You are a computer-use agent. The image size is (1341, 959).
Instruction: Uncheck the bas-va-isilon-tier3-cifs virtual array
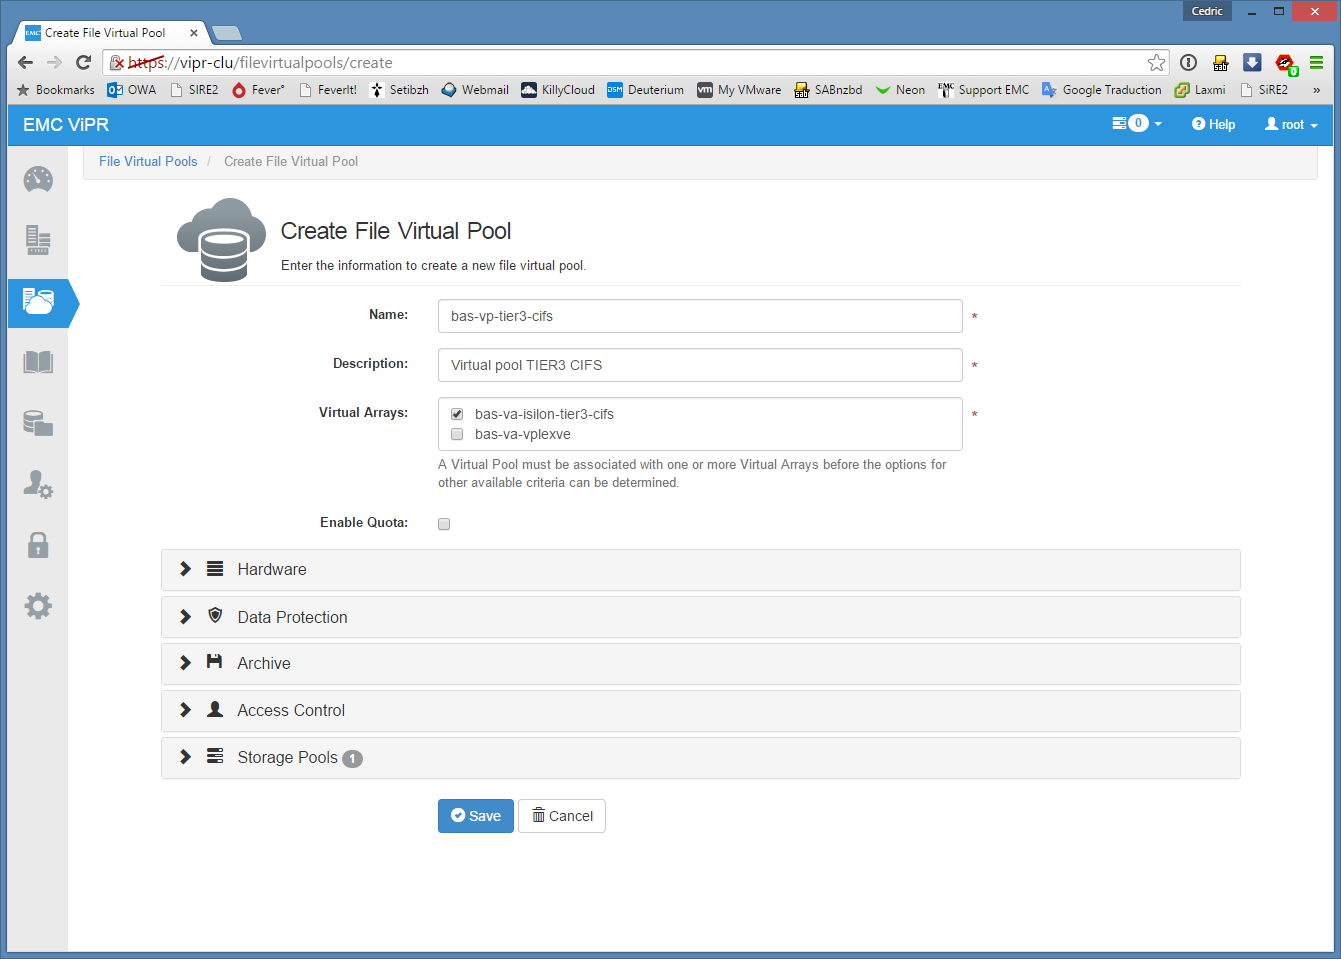click(457, 414)
